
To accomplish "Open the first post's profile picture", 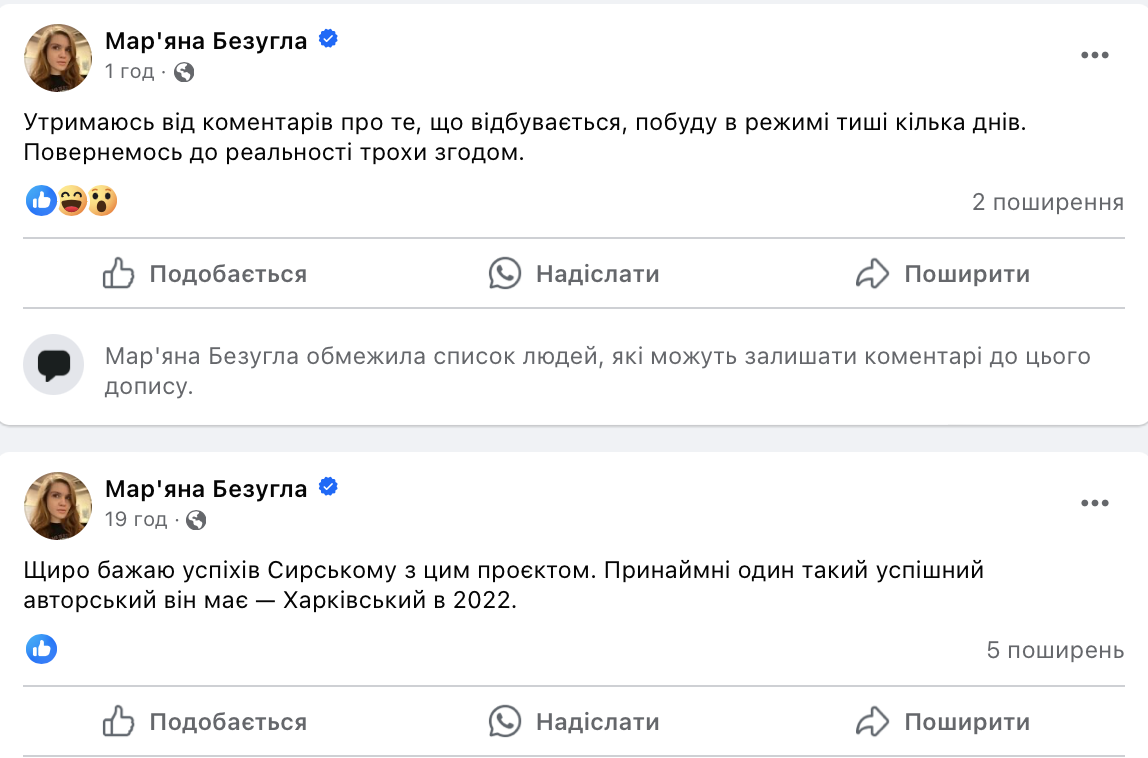I will pos(58,58).
